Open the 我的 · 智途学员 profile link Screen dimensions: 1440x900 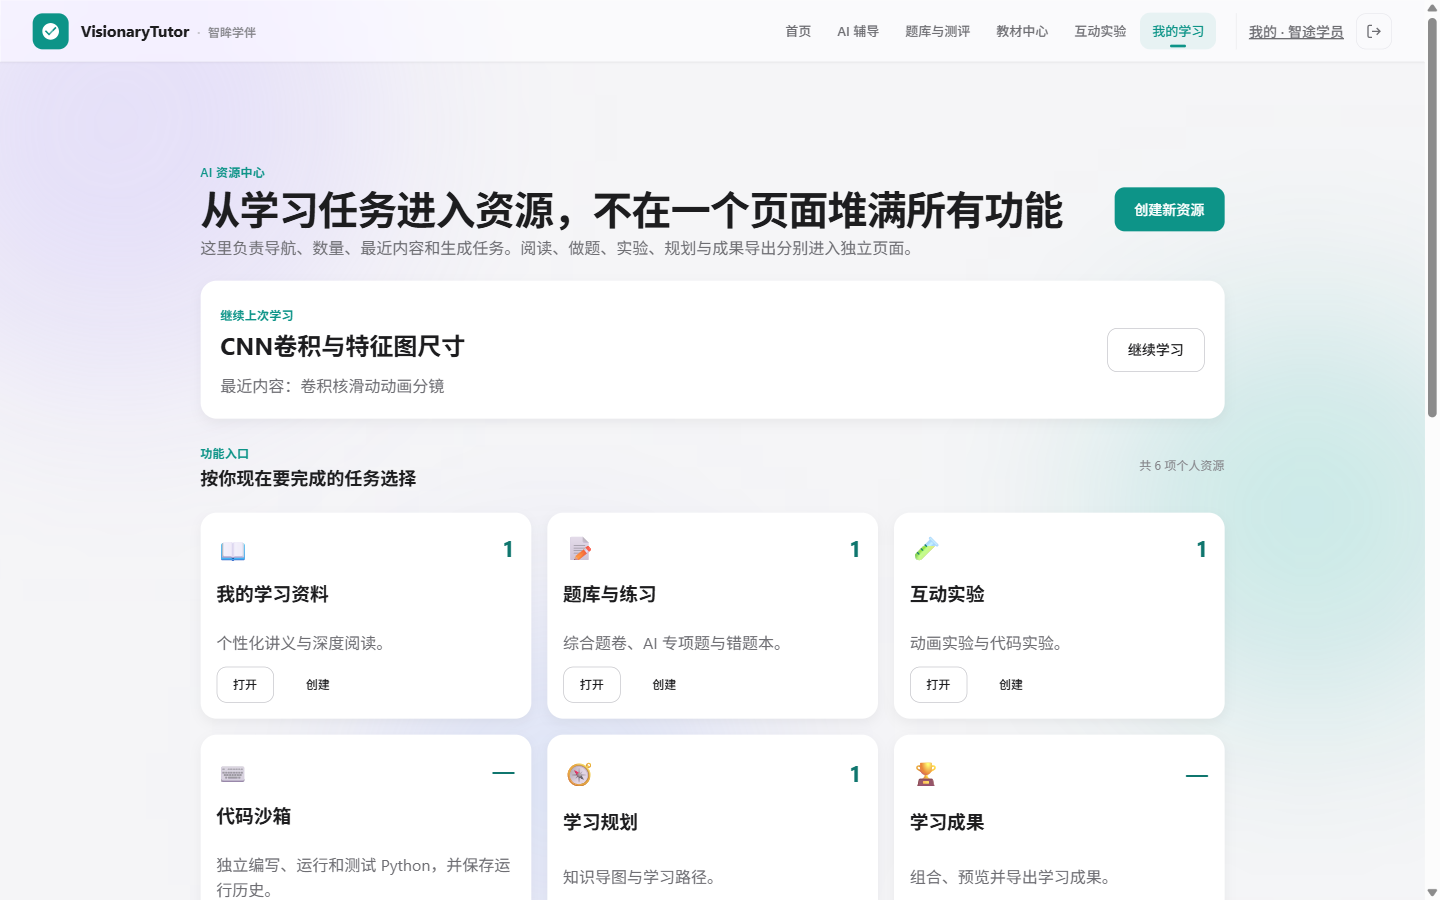pos(1296,32)
